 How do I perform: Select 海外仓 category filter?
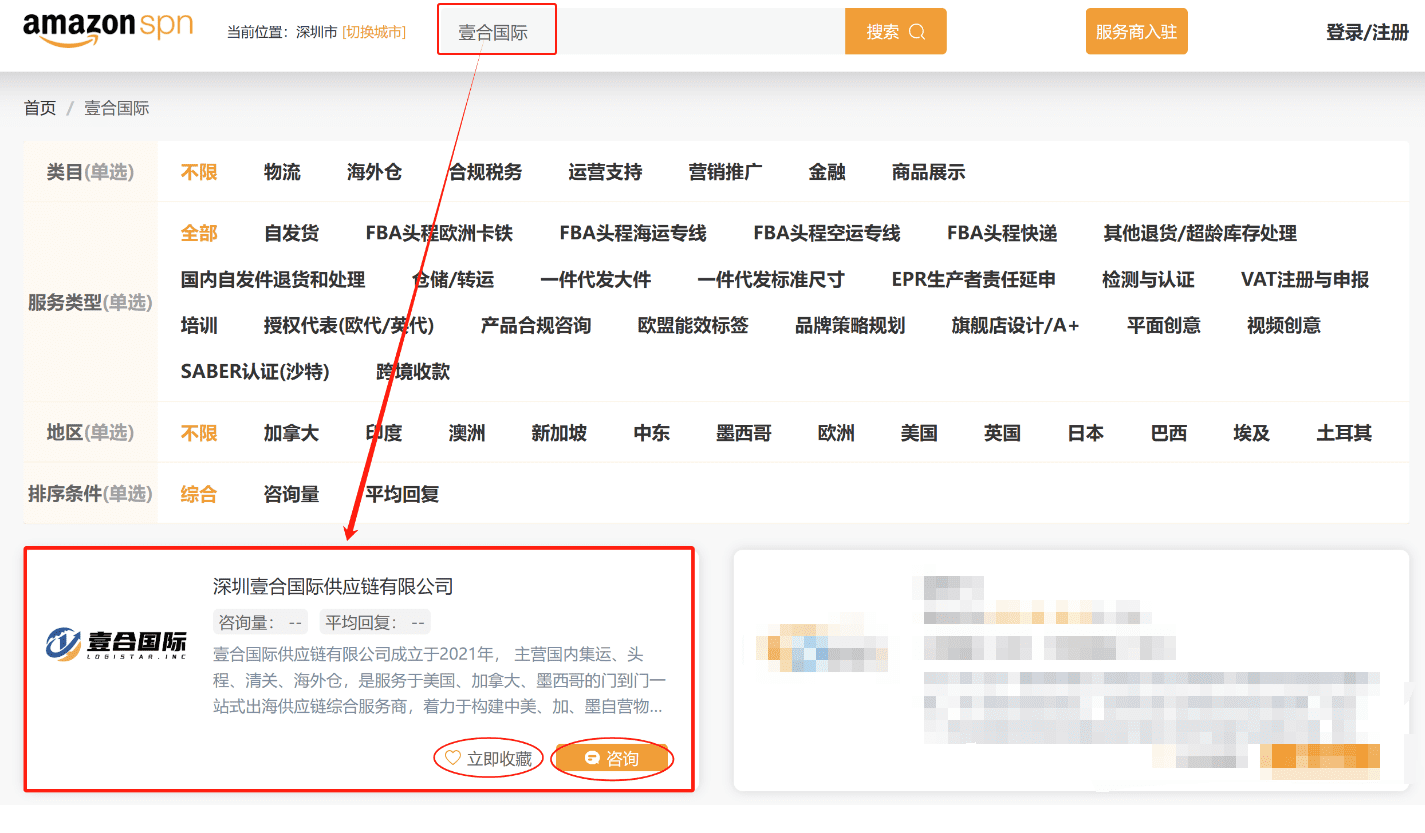tap(374, 172)
